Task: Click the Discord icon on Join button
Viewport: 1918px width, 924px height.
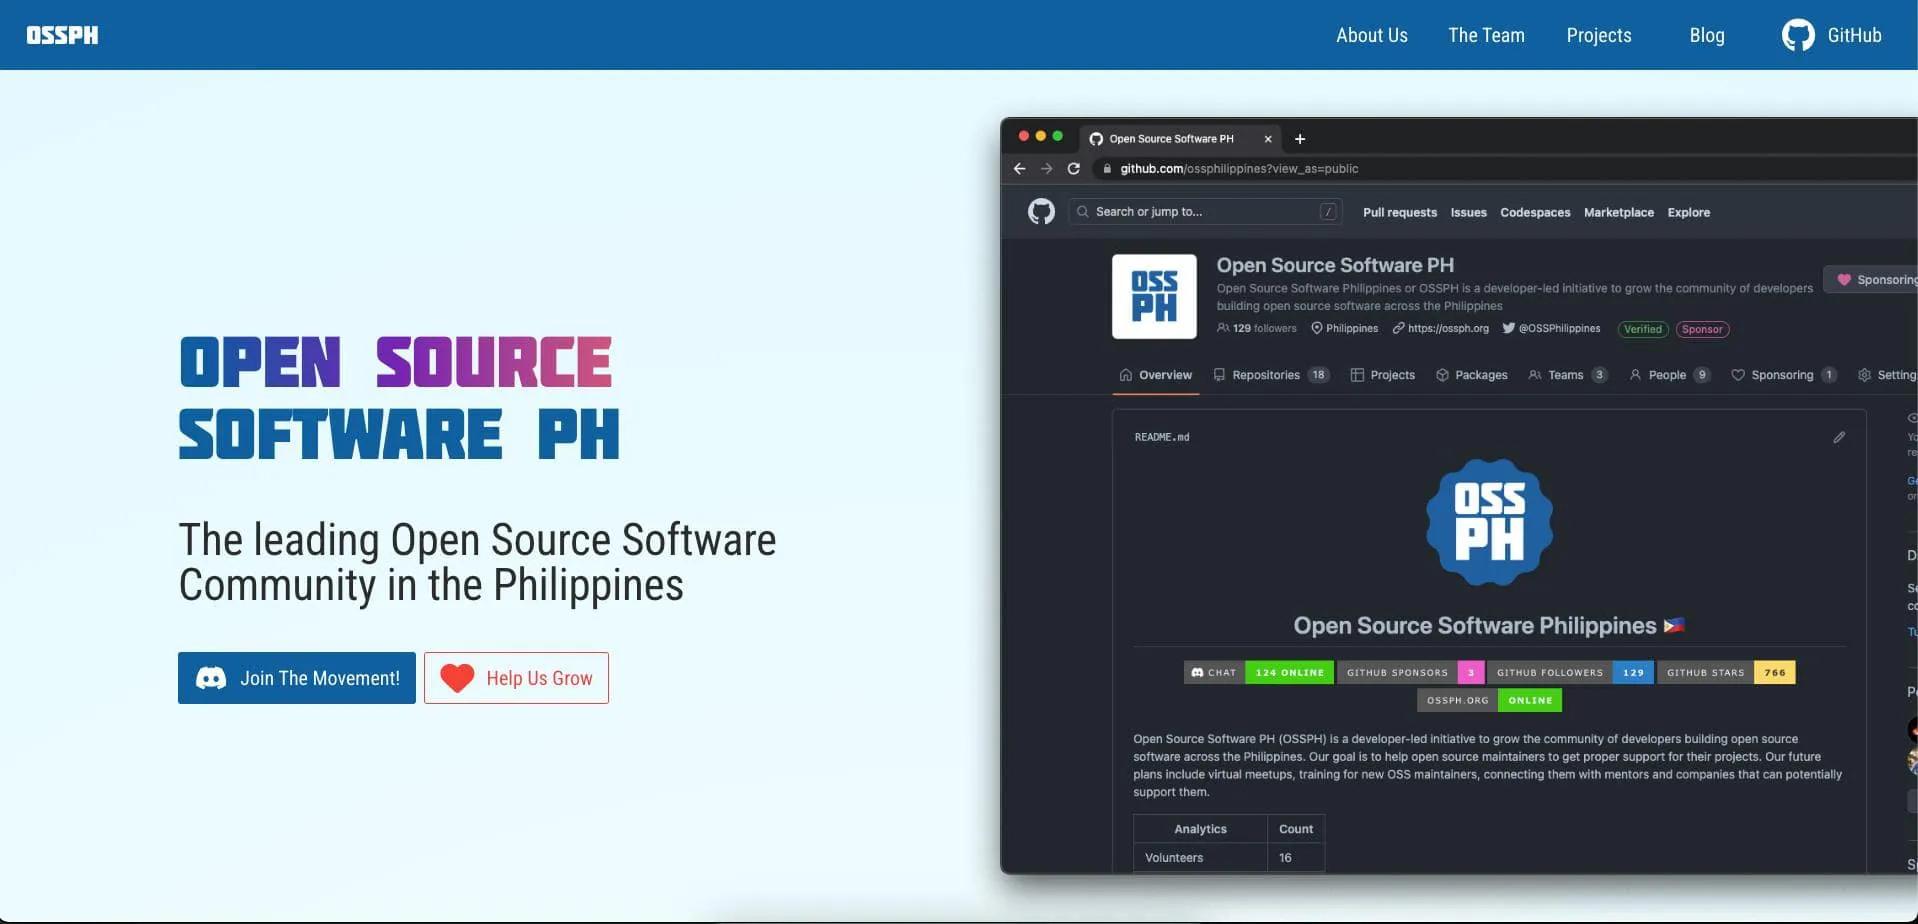Action: click(211, 678)
